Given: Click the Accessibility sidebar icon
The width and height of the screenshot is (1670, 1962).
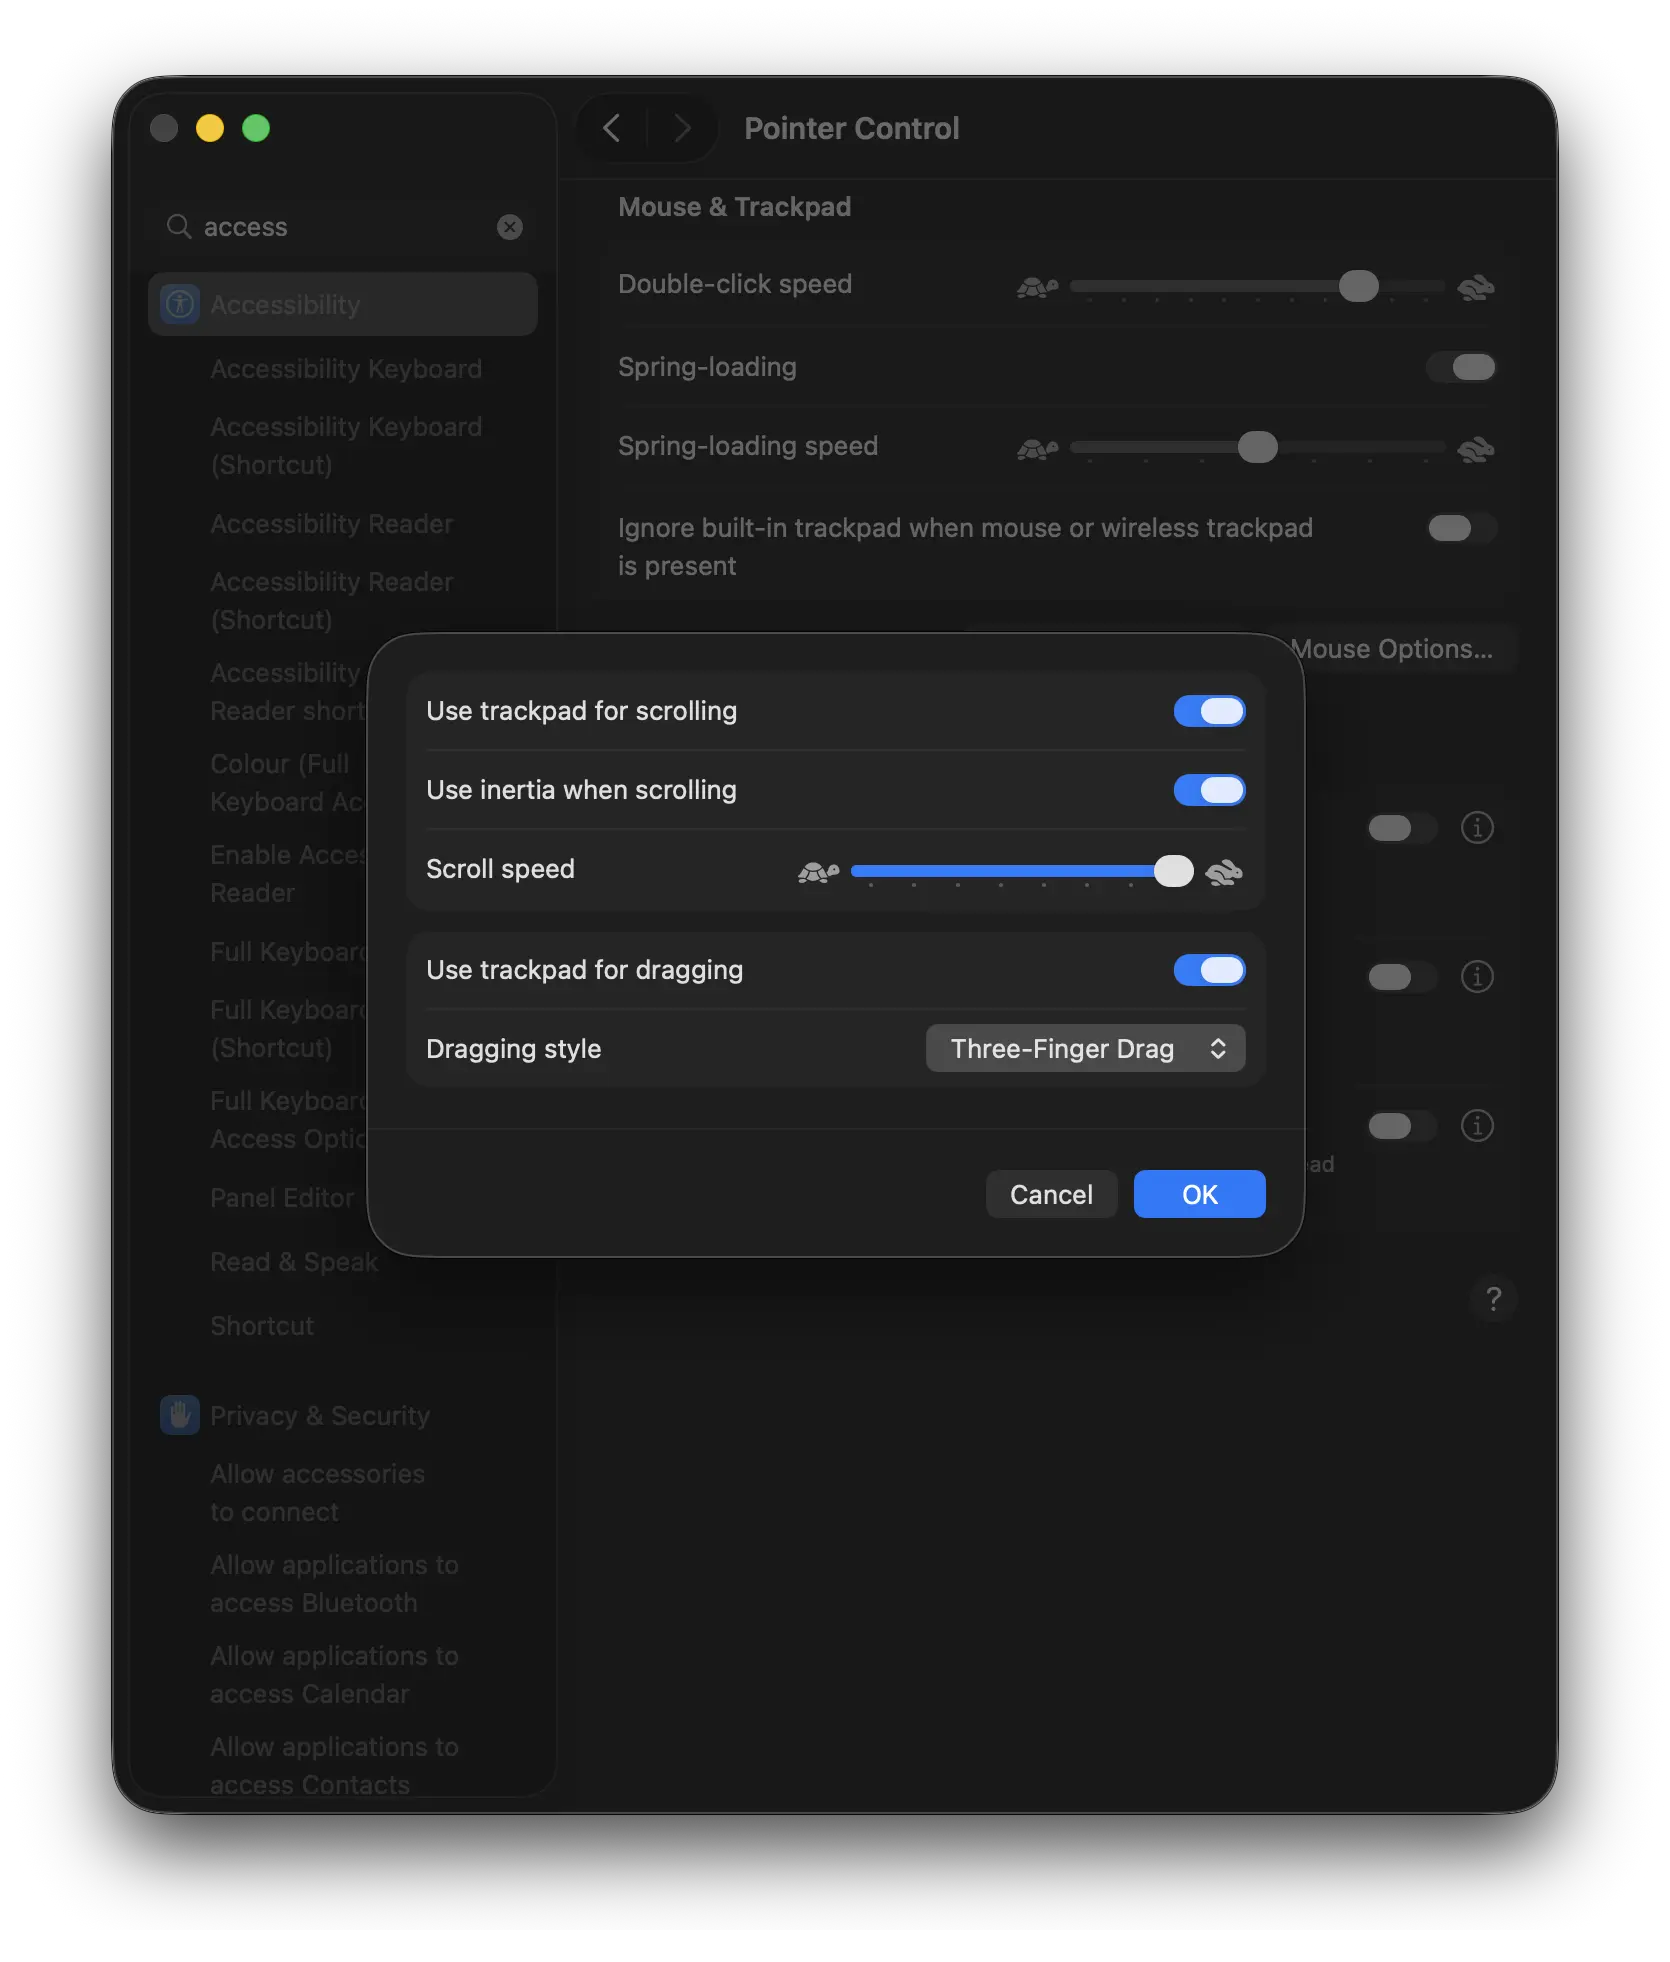Looking at the screenshot, I should point(180,304).
